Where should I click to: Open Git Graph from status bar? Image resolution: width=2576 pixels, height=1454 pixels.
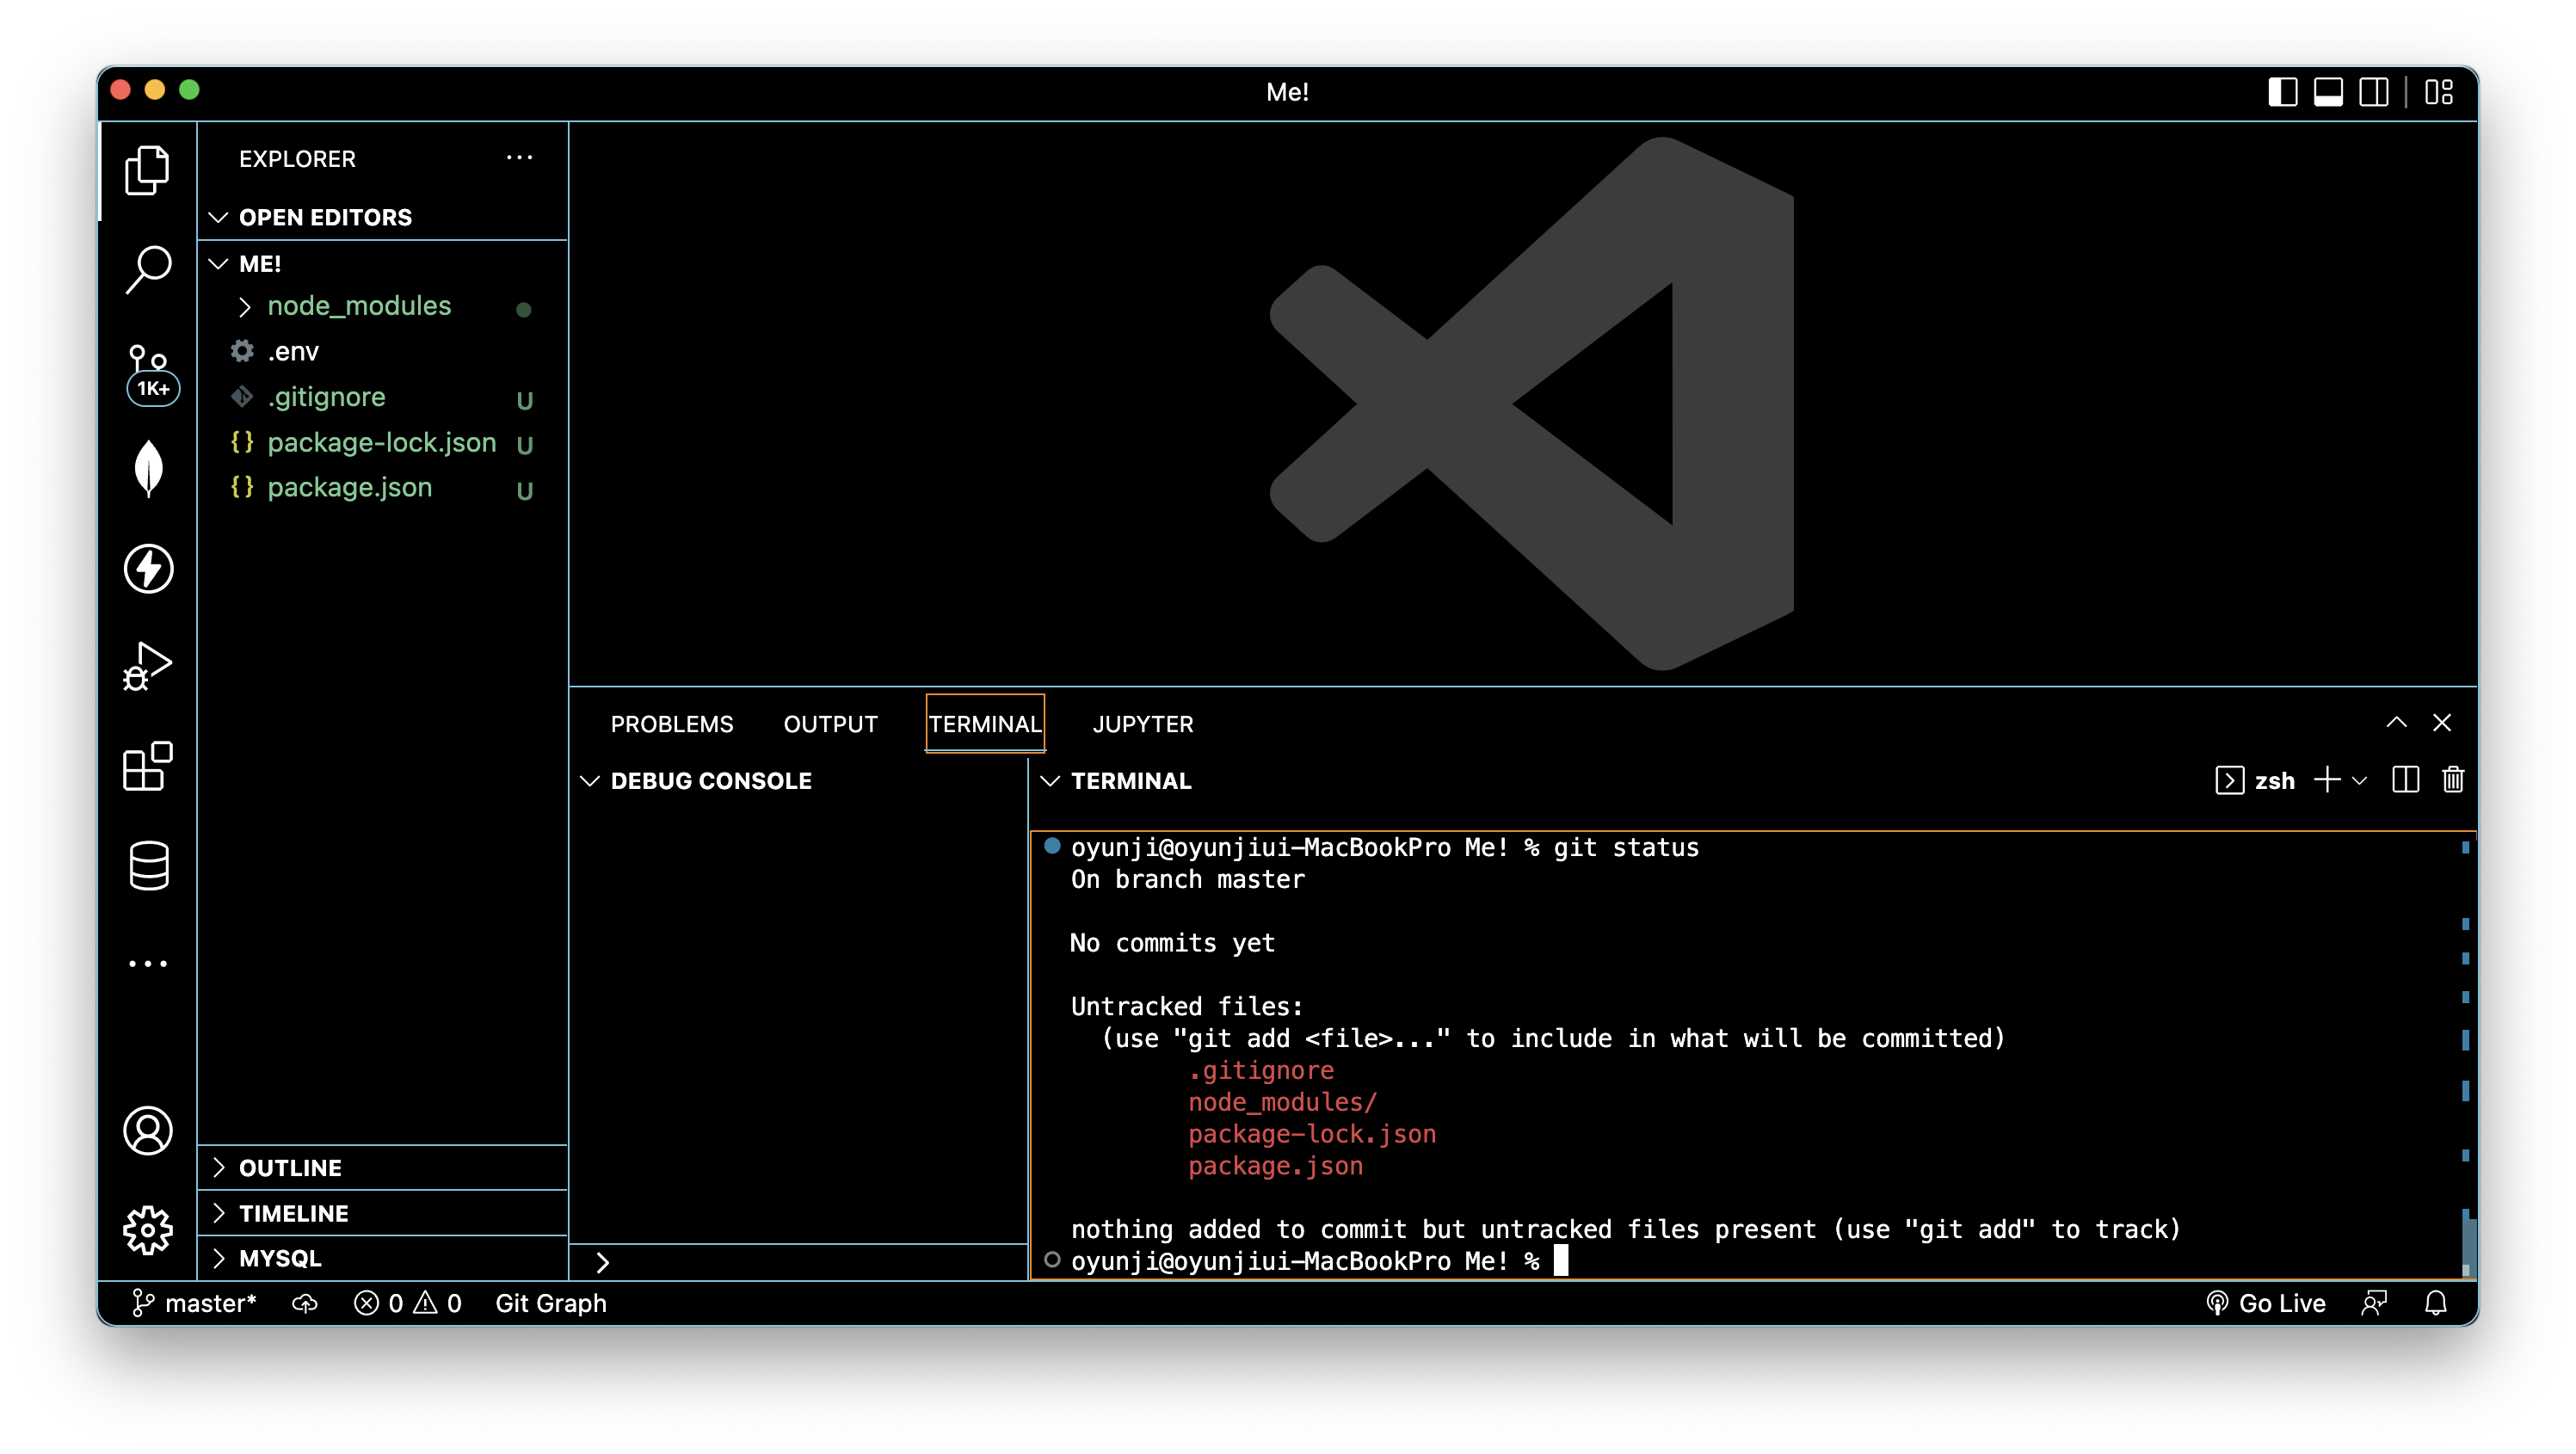point(551,1303)
